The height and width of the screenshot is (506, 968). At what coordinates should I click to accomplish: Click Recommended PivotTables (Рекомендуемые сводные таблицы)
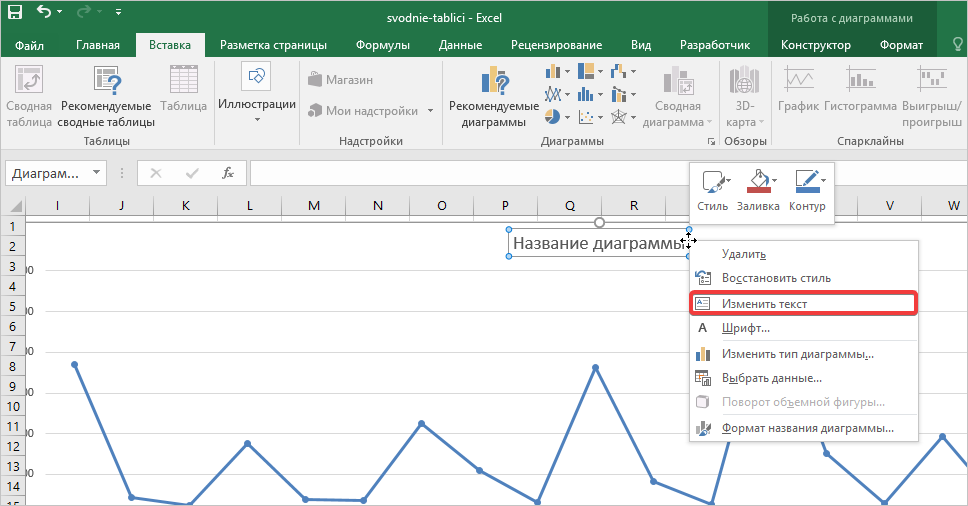click(x=106, y=97)
